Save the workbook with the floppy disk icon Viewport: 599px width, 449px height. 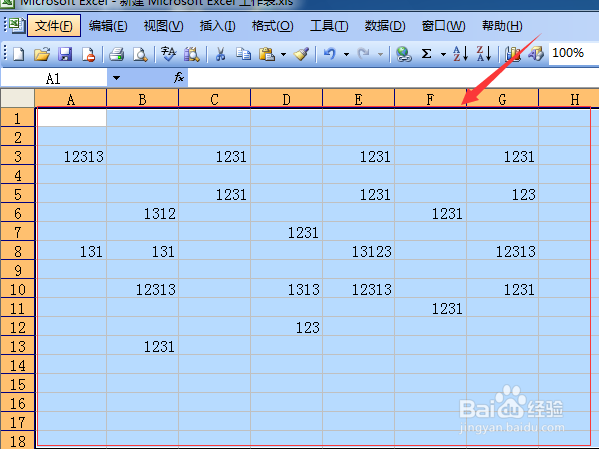click(x=65, y=54)
